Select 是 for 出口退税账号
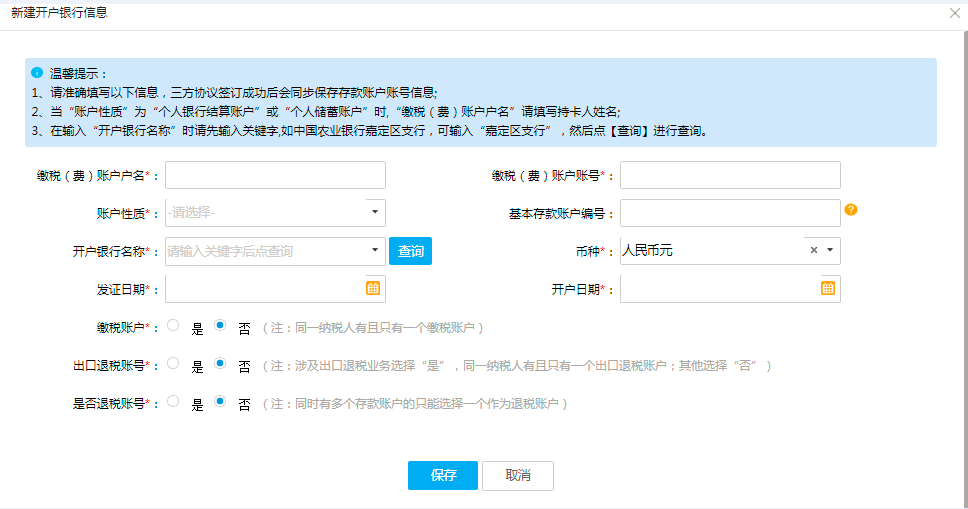This screenshot has width=968, height=509. point(173,363)
